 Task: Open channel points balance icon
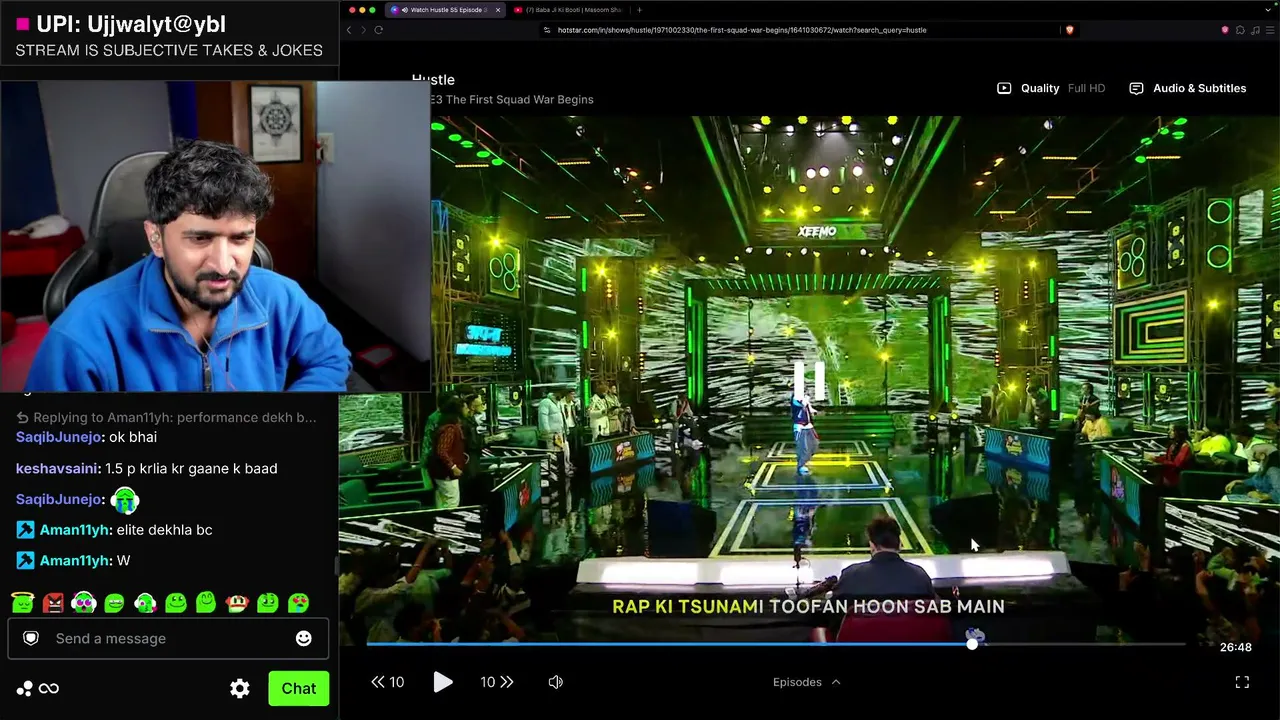tap(37, 688)
